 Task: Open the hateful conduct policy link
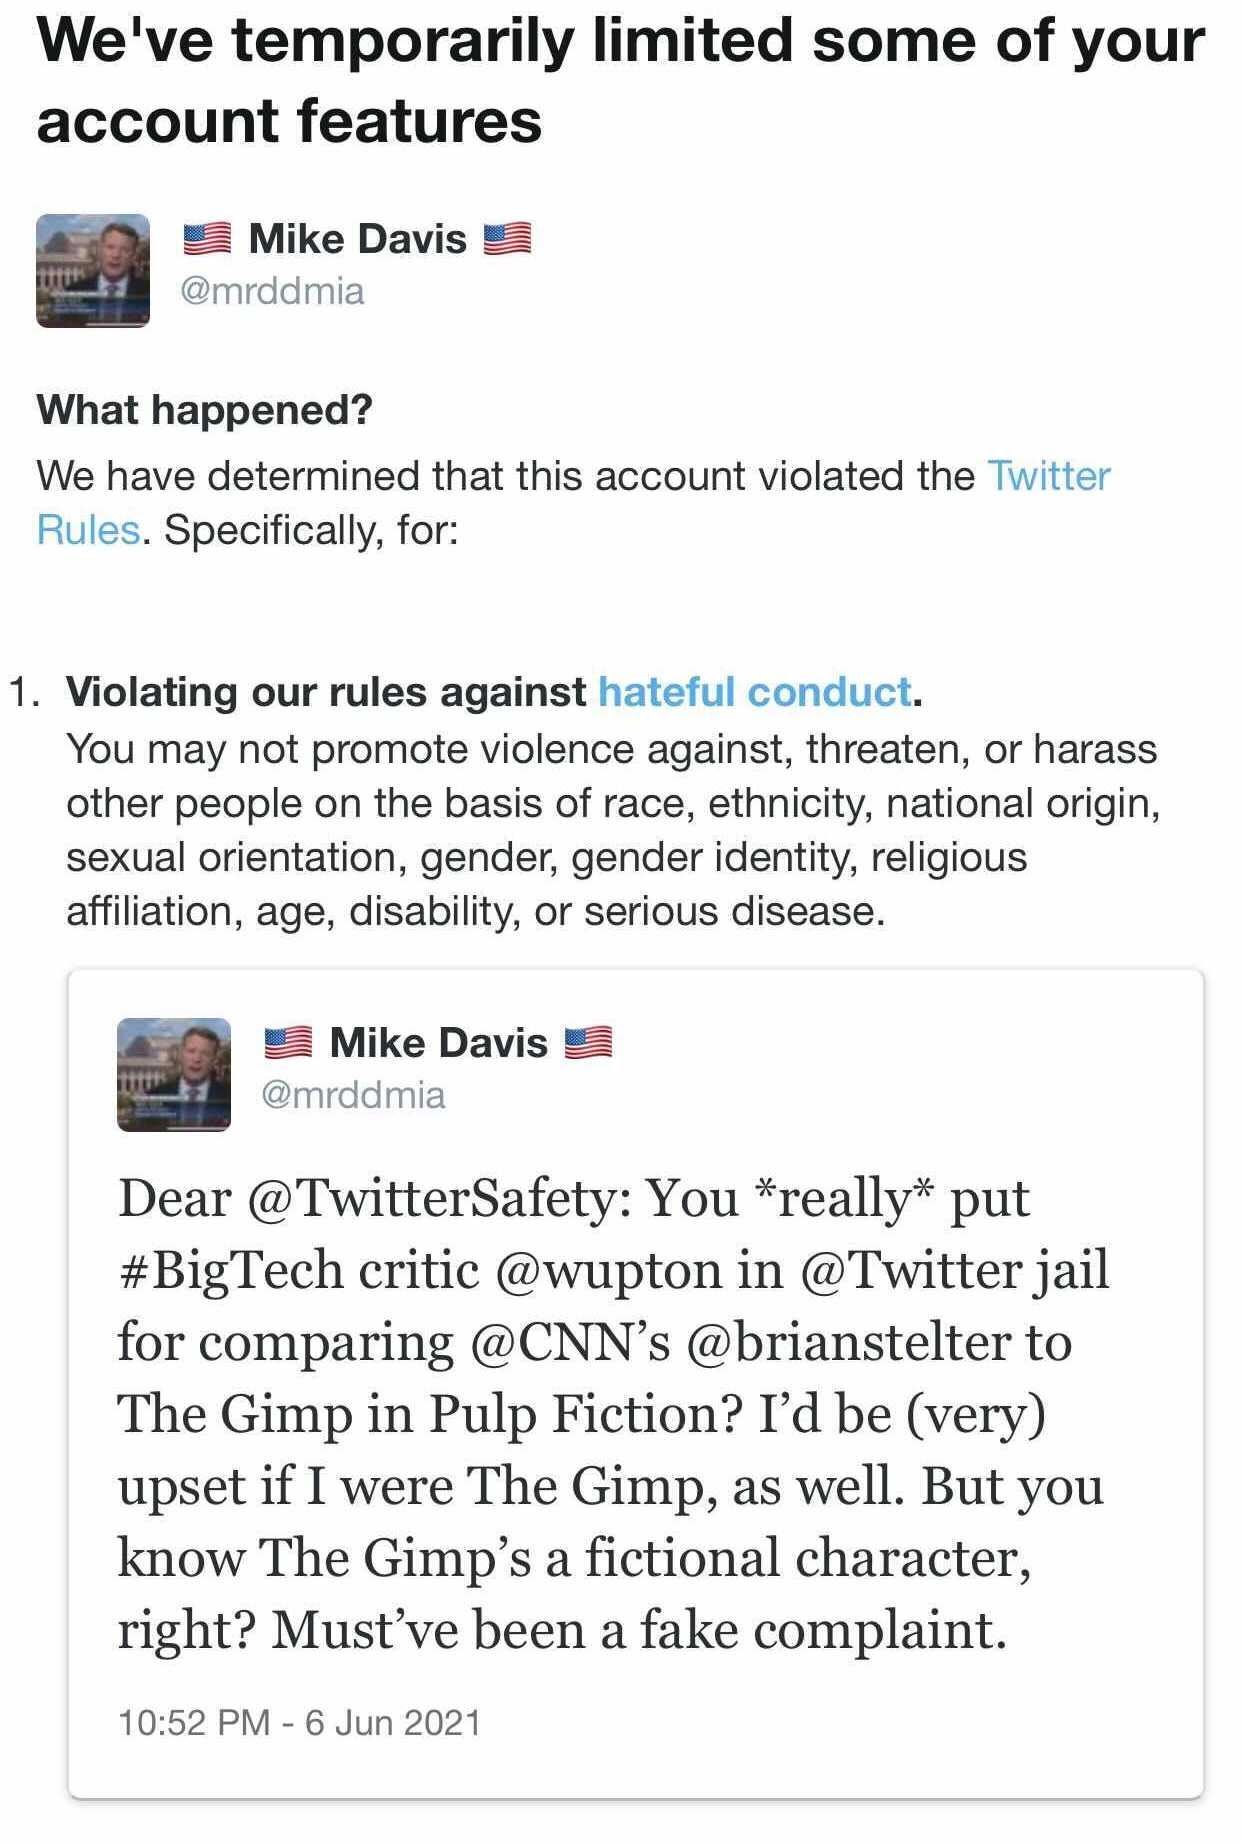[x=755, y=692]
